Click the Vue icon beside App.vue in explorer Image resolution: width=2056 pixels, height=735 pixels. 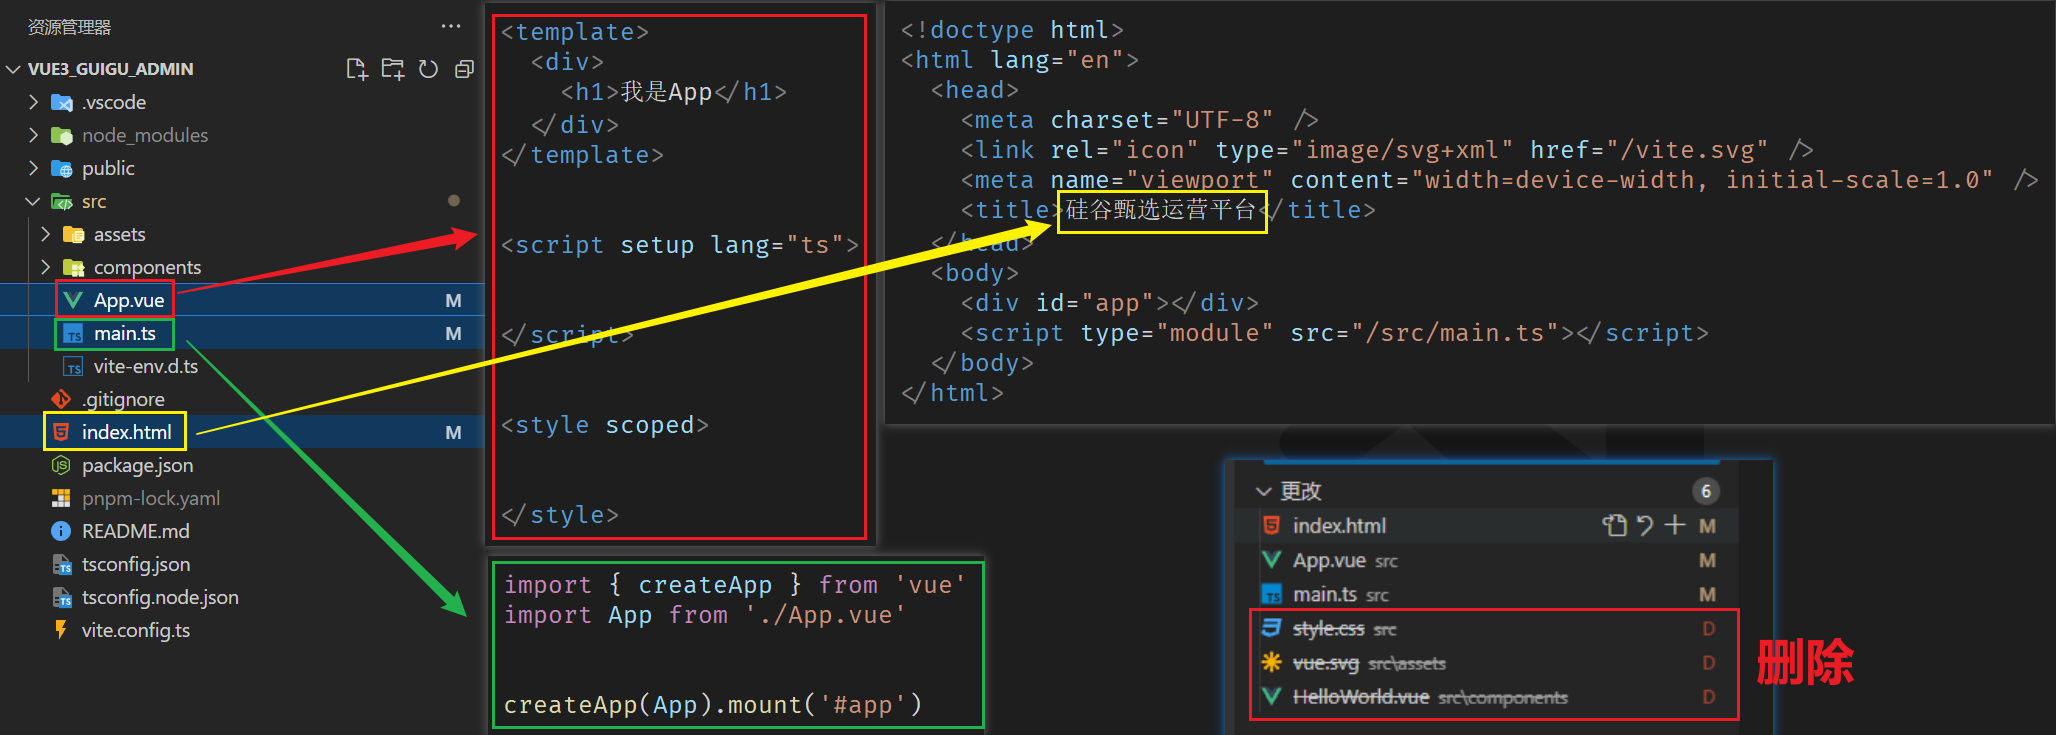pyautogui.click(x=73, y=300)
